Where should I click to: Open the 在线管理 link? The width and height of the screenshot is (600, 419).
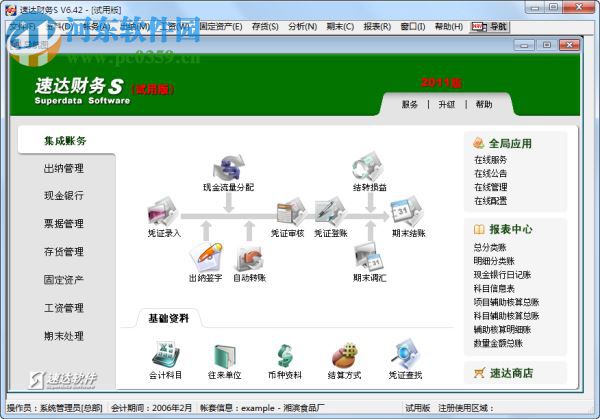coord(491,187)
